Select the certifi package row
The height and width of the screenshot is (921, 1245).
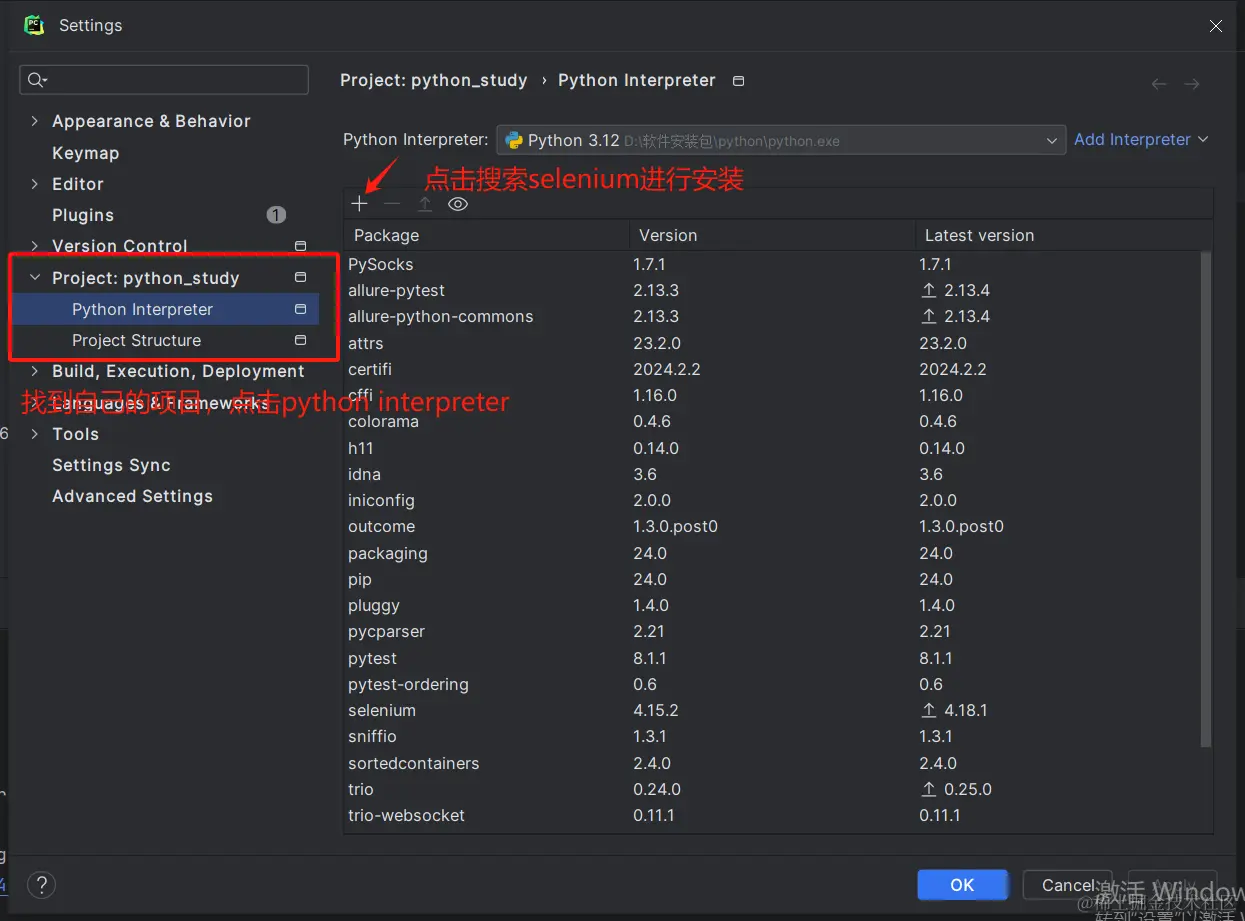771,369
